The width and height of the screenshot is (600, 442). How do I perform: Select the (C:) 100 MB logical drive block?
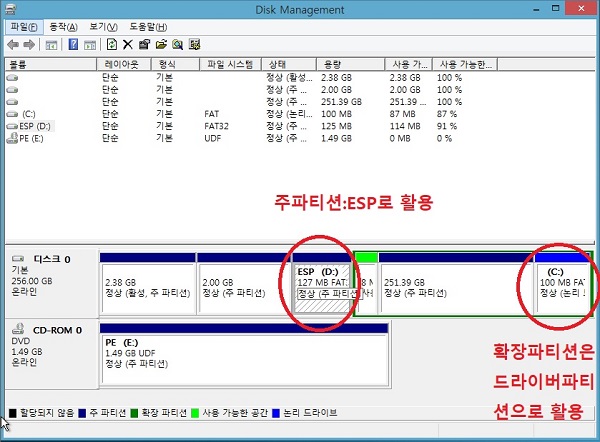tap(562, 284)
